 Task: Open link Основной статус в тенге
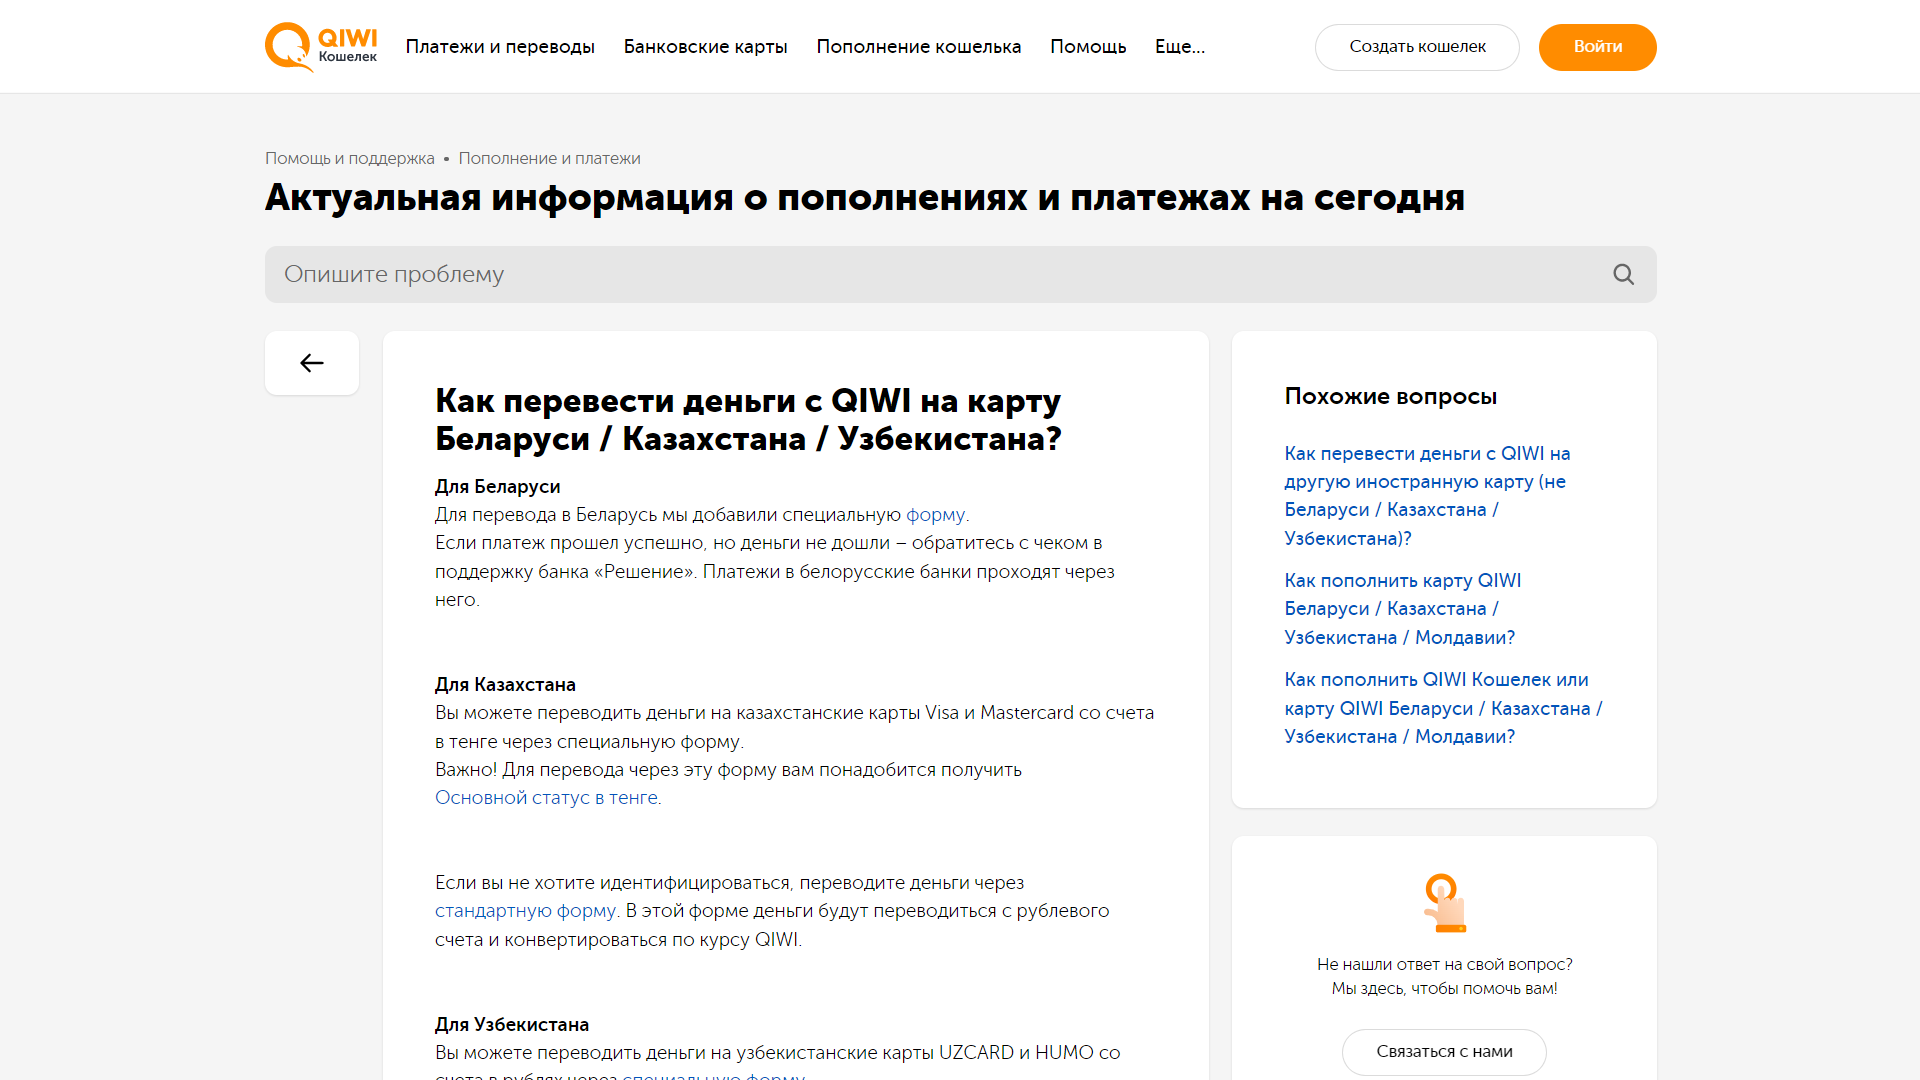[x=546, y=797]
